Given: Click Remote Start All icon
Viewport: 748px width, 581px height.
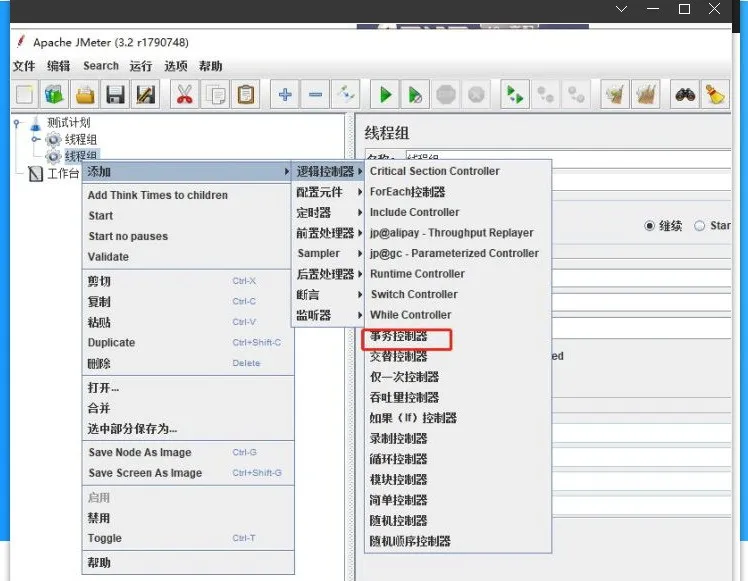Looking at the screenshot, I should tap(515, 94).
